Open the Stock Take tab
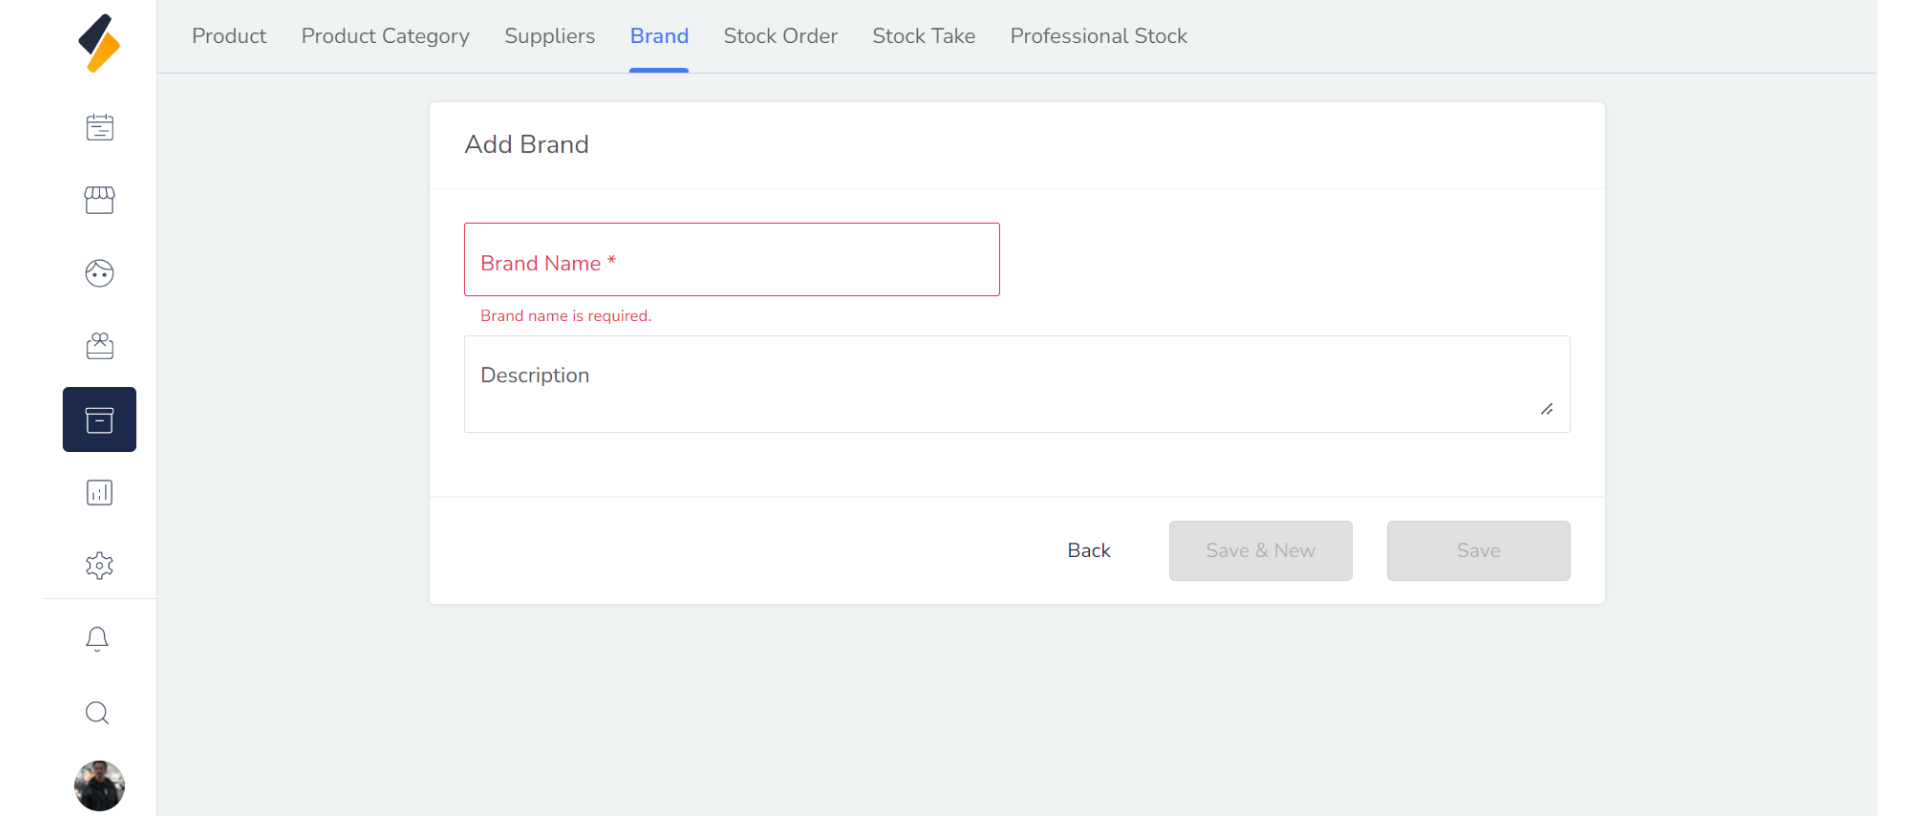Screen dimensions: 1920x816 click(x=923, y=36)
